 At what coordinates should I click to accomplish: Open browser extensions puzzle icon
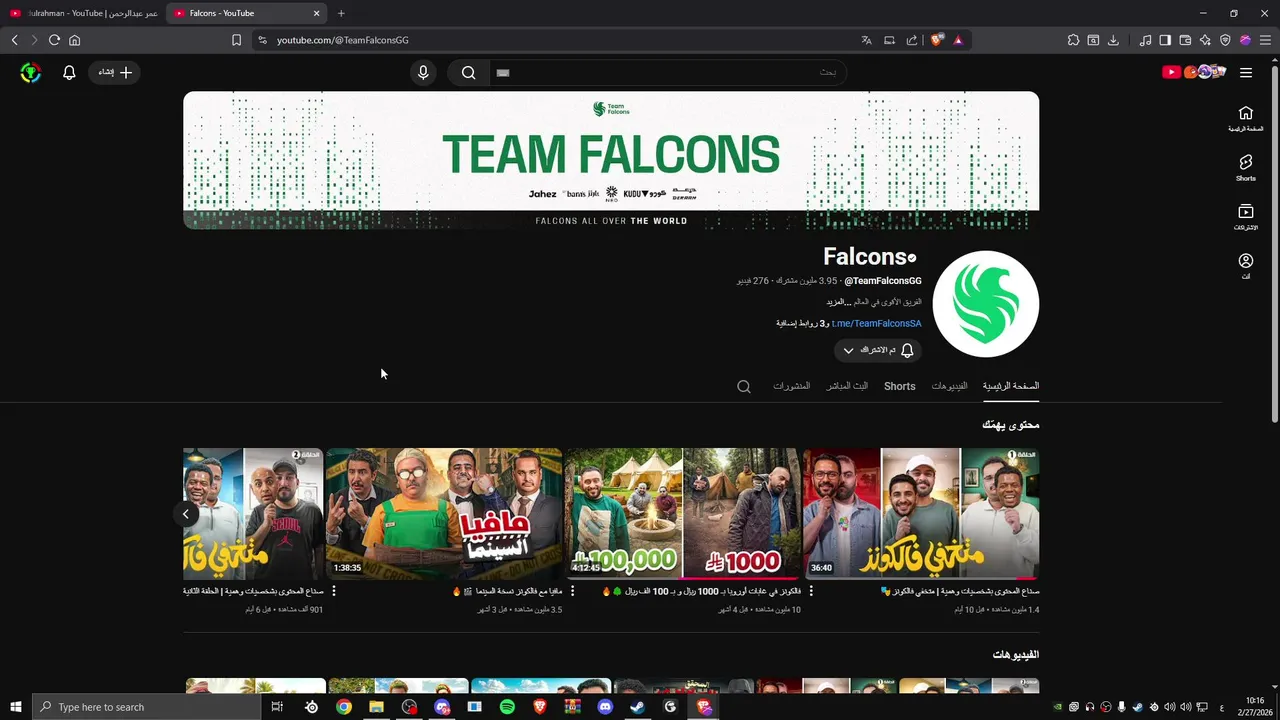point(1073,40)
